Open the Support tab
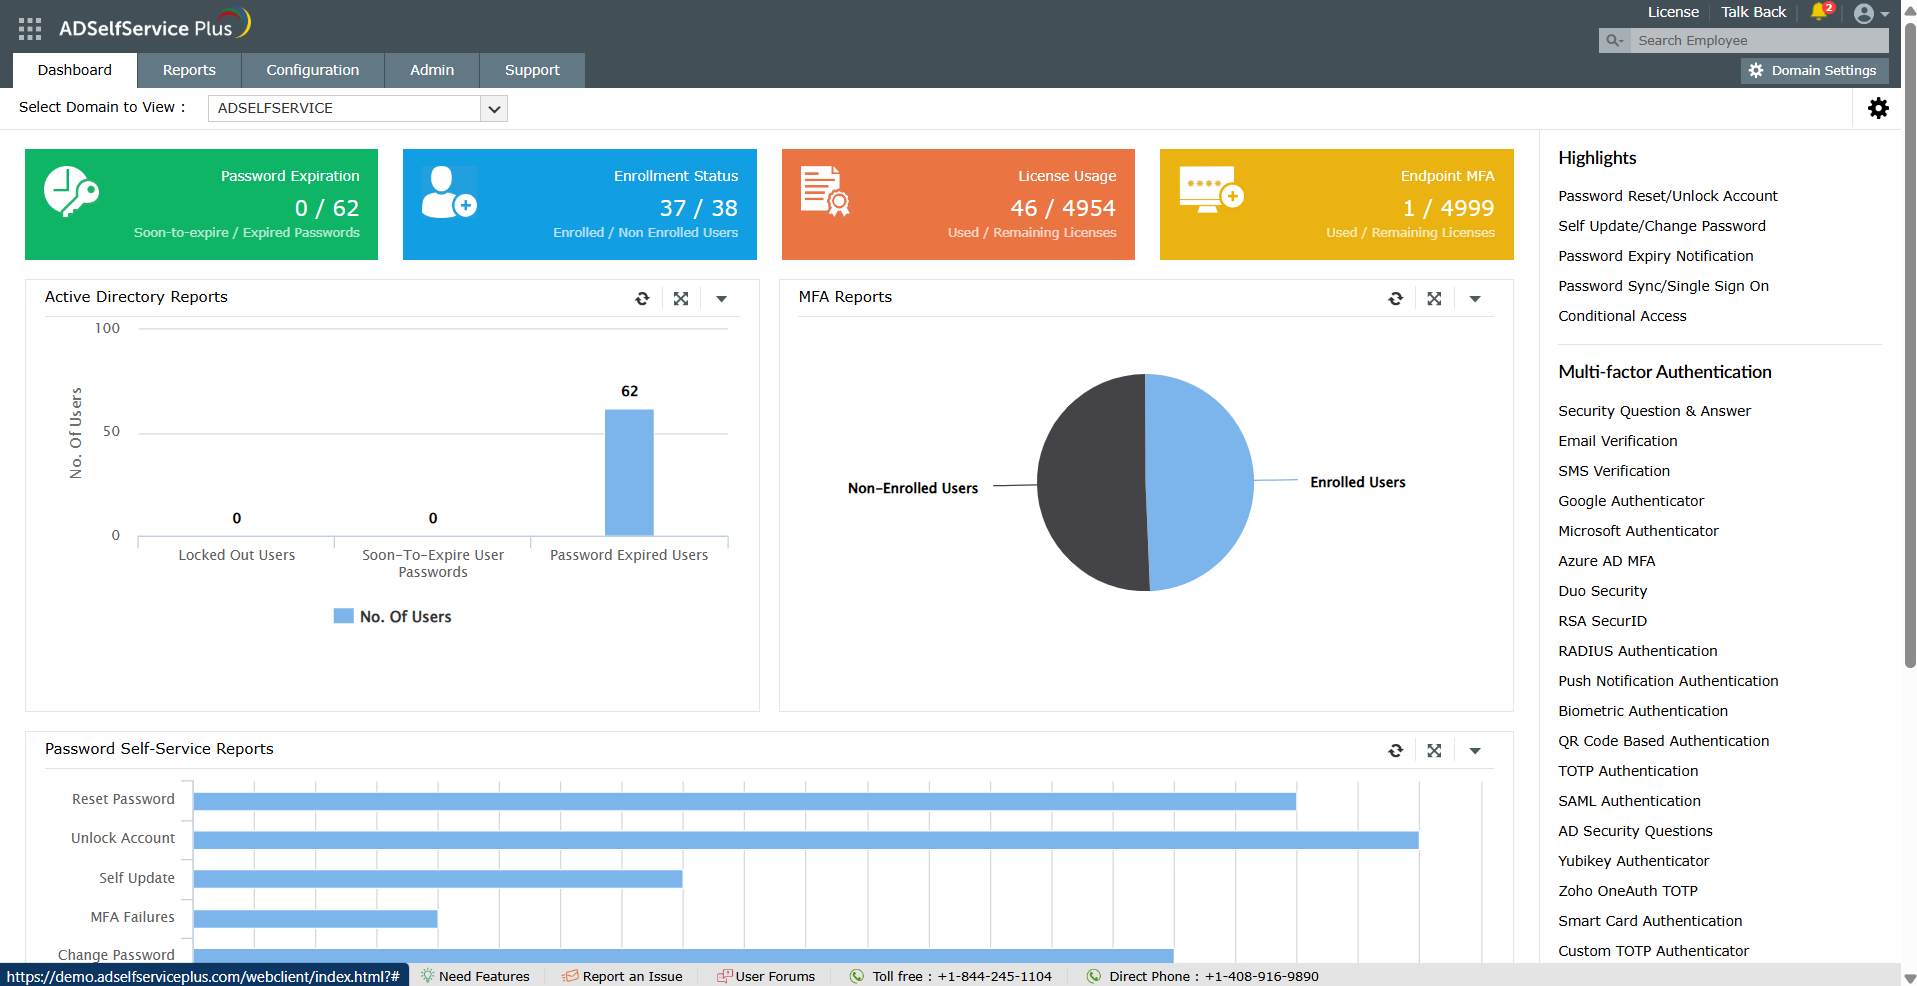1917x986 pixels. coord(532,70)
